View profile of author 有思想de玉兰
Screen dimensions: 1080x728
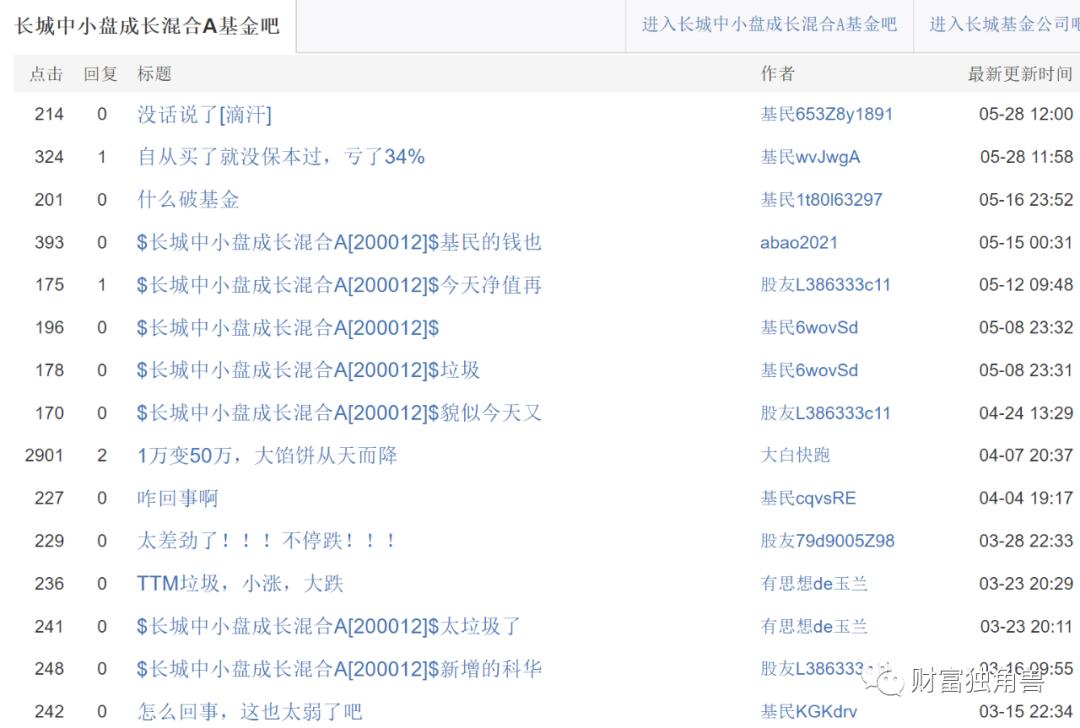point(815,583)
